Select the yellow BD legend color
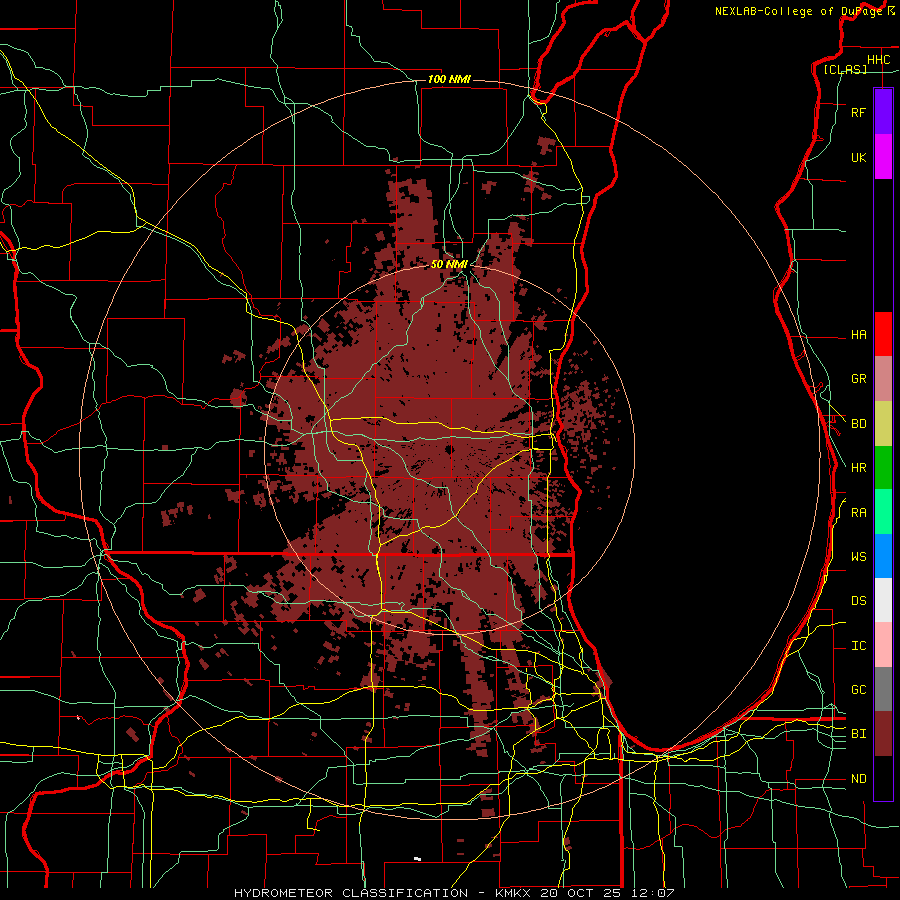Image resolution: width=900 pixels, height=900 pixels. click(883, 424)
